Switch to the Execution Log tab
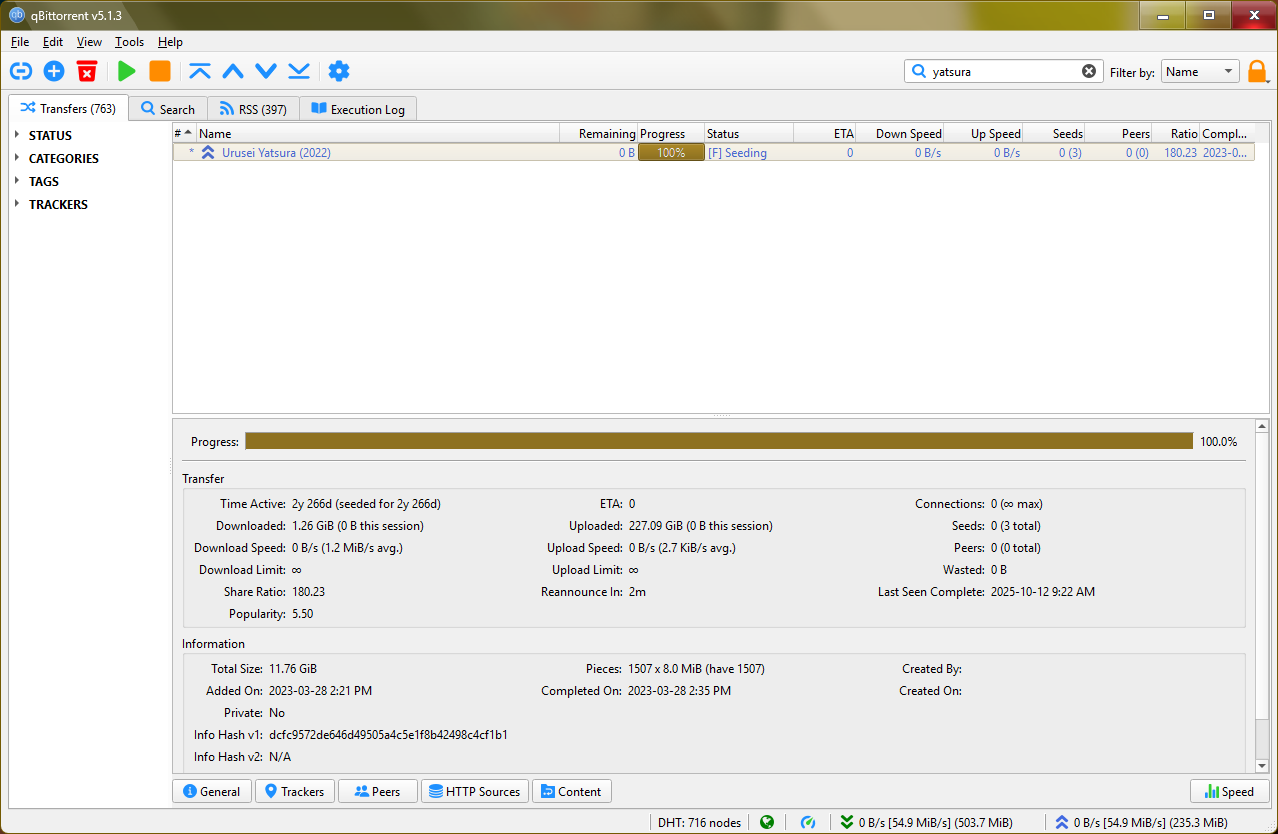The width and height of the screenshot is (1278, 834). pyautogui.click(x=358, y=109)
